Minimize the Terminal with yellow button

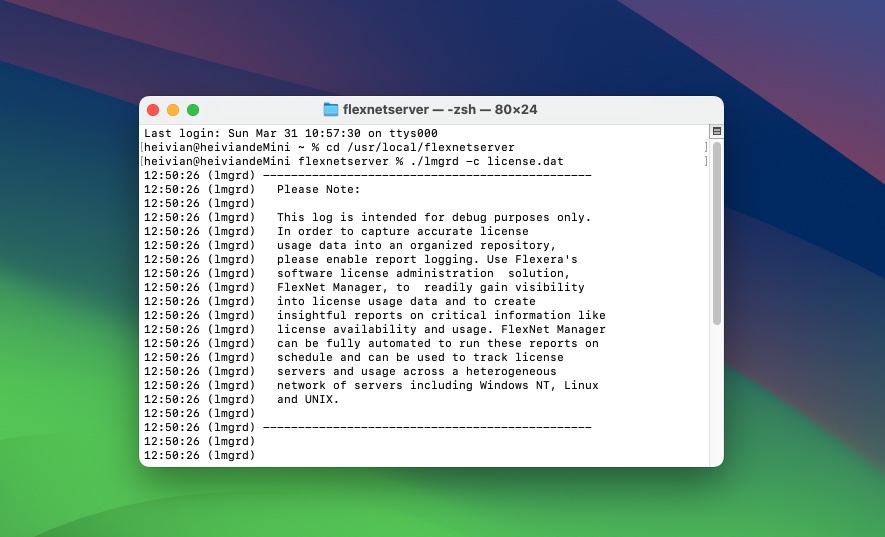tap(173, 110)
